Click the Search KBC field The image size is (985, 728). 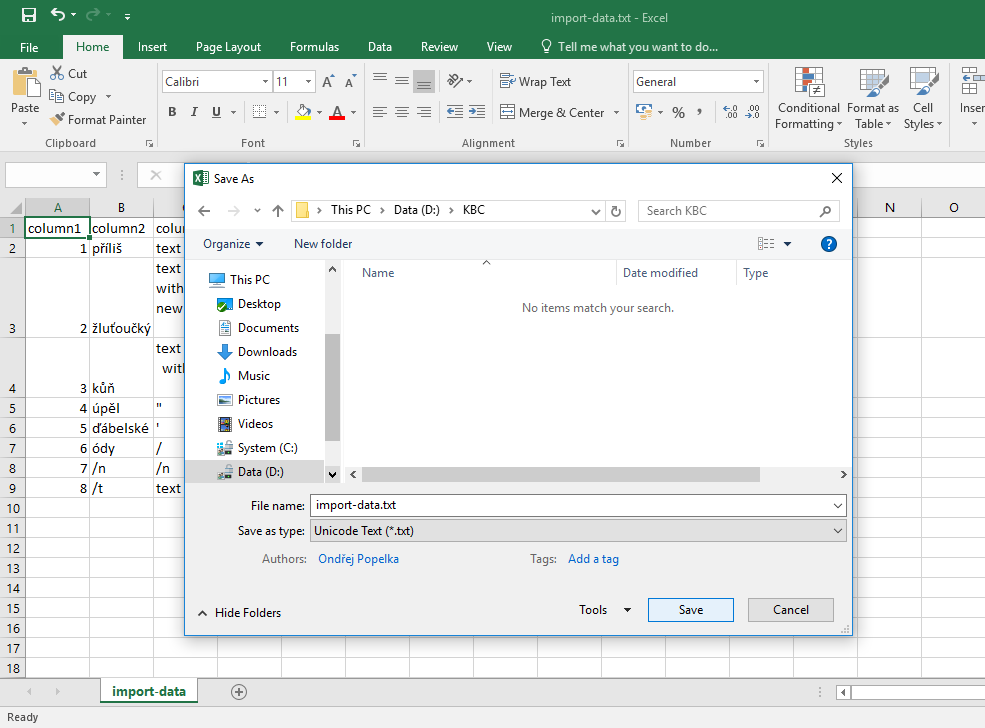(x=738, y=211)
